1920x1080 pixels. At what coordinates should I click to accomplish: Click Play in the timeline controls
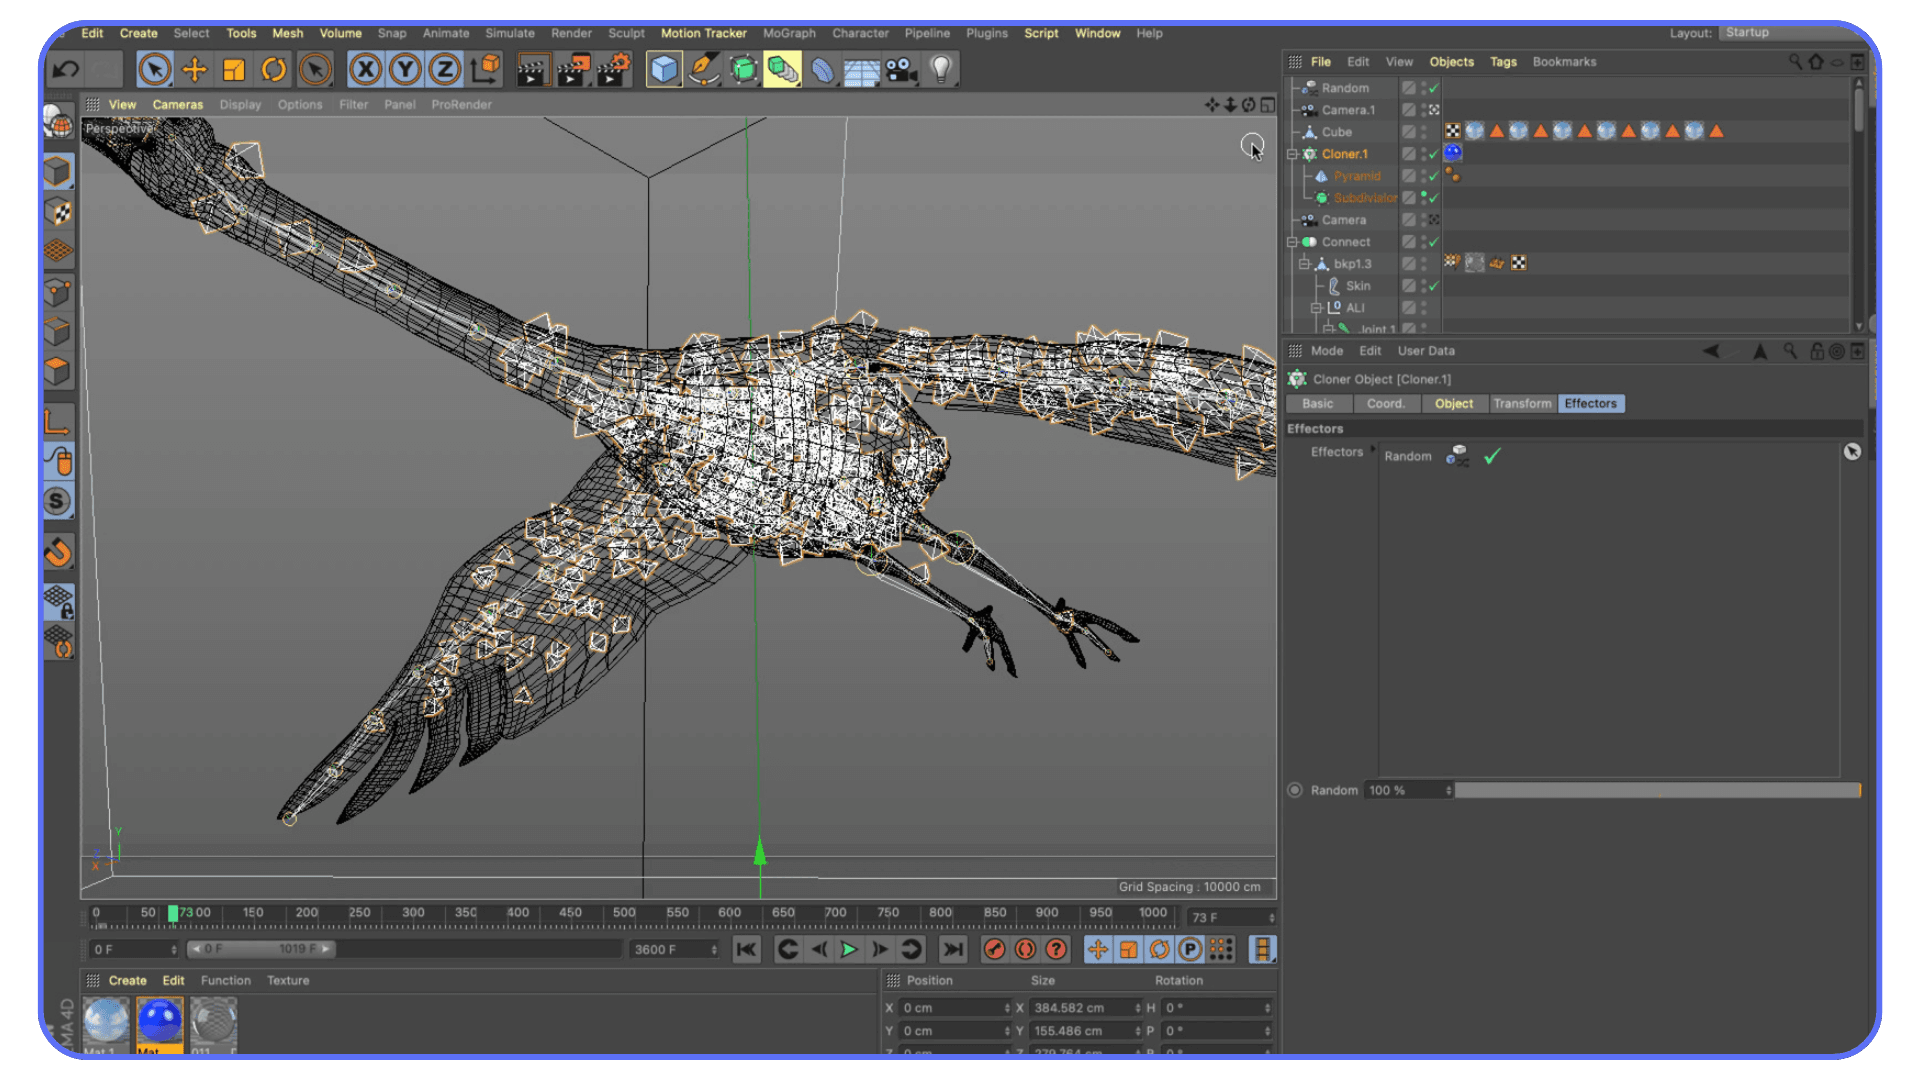[847, 950]
